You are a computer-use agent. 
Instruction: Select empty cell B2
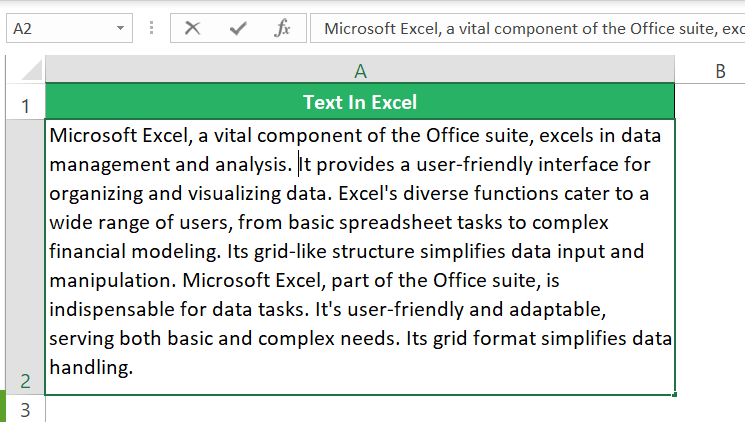[711, 257]
